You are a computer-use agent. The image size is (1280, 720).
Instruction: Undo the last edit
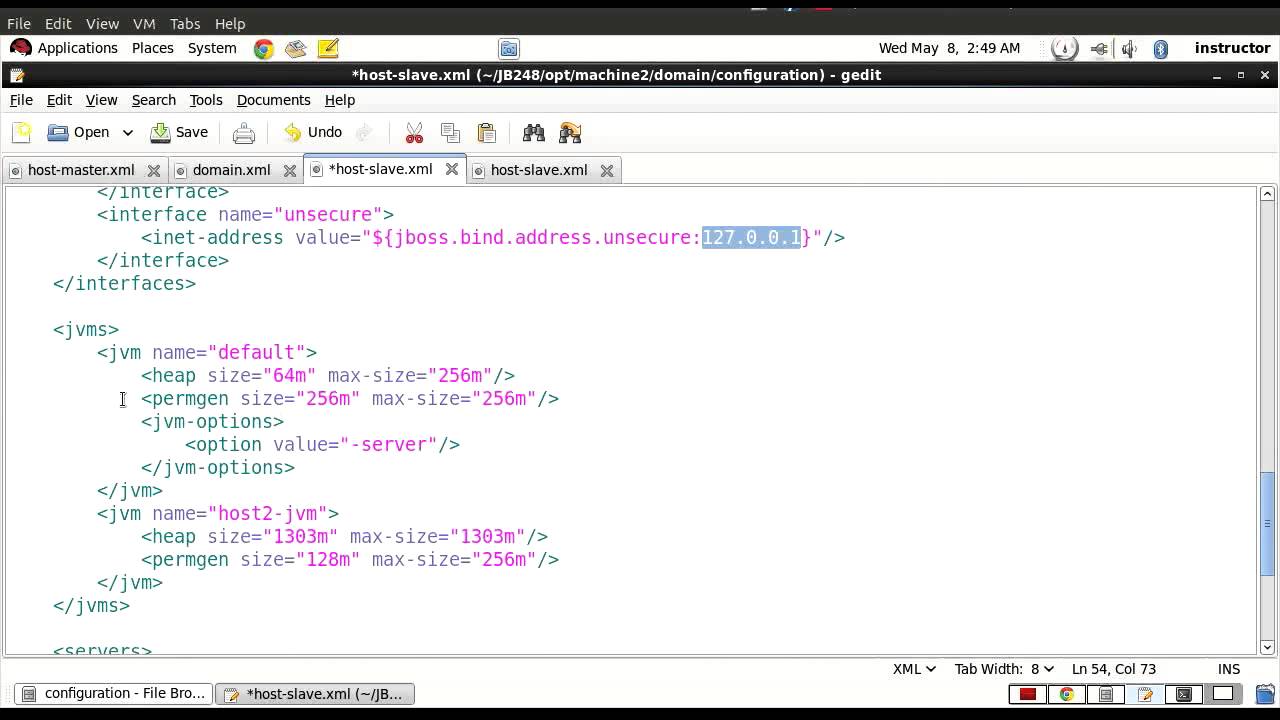(313, 132)
